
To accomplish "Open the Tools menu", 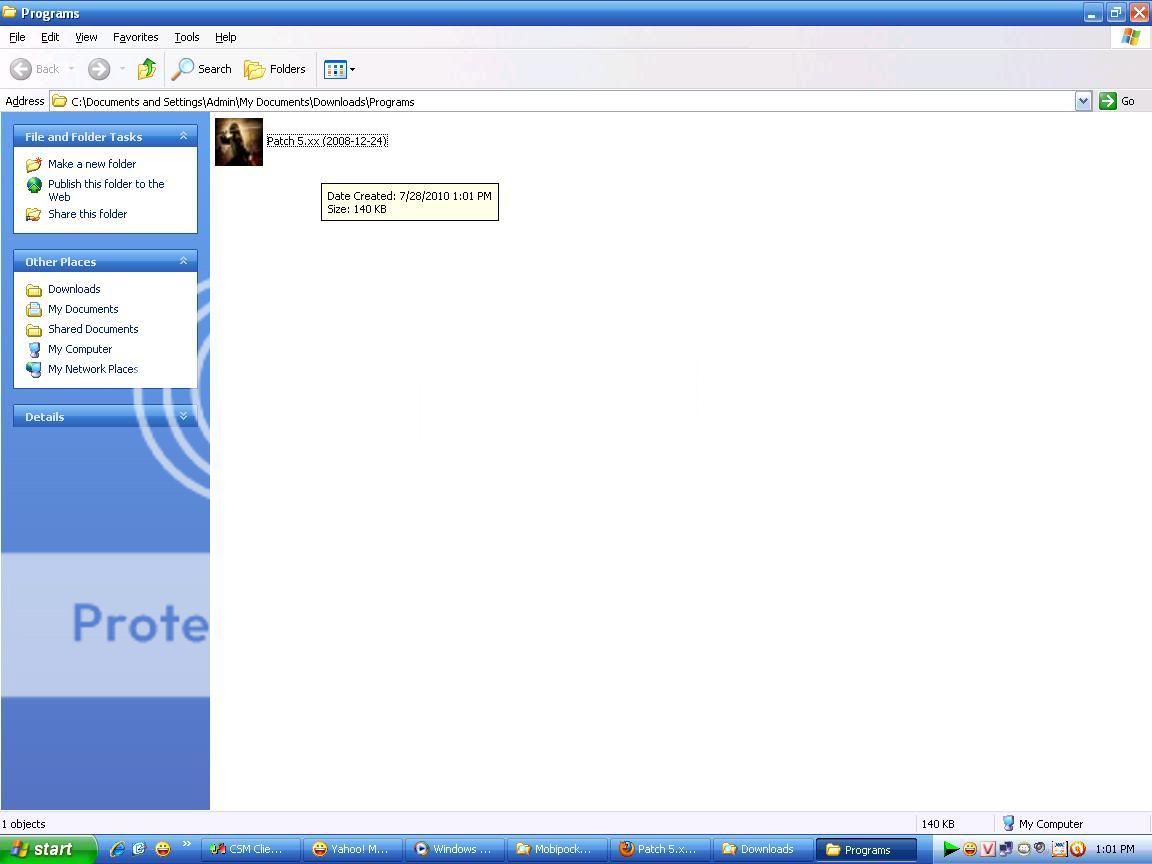I will coord(187,37).
